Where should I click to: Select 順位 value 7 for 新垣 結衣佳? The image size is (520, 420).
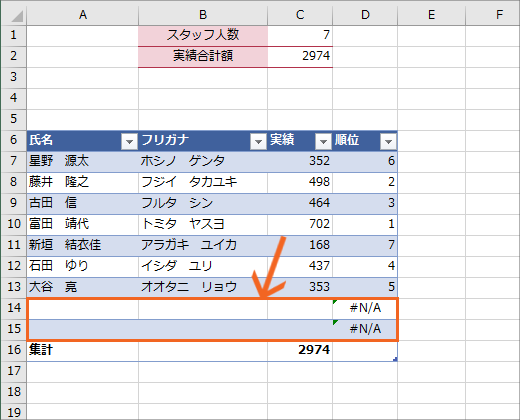click(x=365, y=245)
